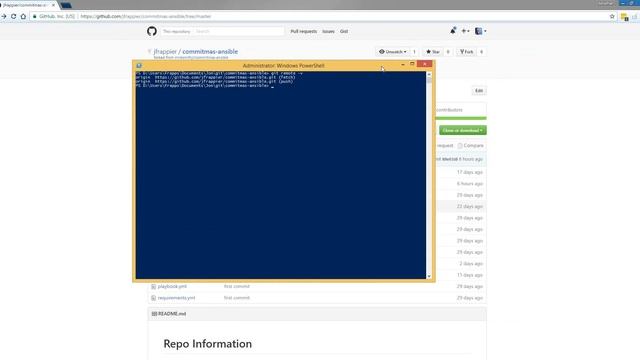
Task: Click the requirements.yml file icon
Action: click(153, 298)
